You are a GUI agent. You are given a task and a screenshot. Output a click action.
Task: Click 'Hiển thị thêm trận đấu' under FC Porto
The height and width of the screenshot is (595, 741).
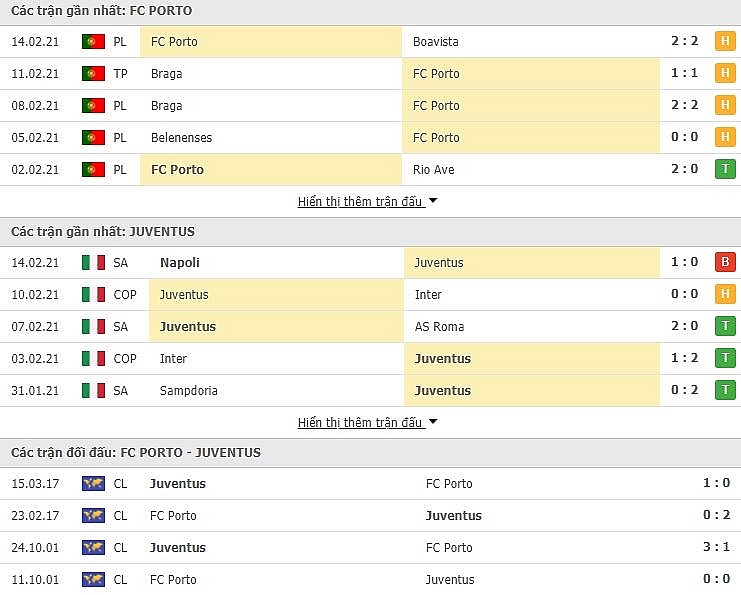[360, 201]
